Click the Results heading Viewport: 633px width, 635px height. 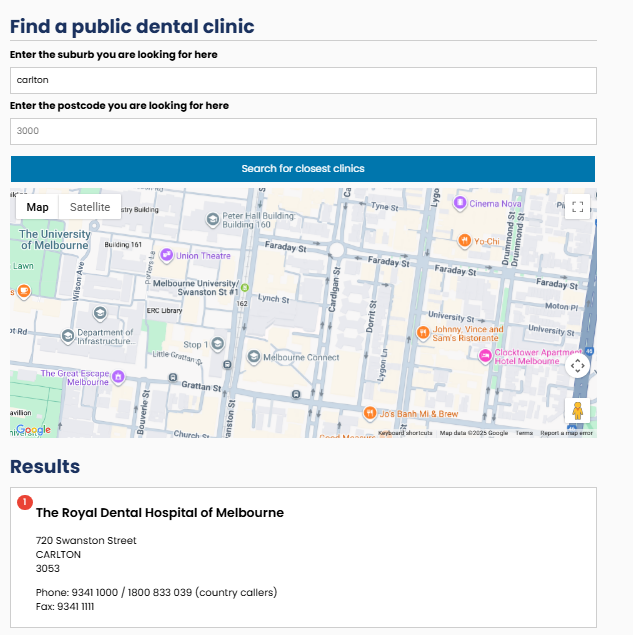[x=45, y=467]
